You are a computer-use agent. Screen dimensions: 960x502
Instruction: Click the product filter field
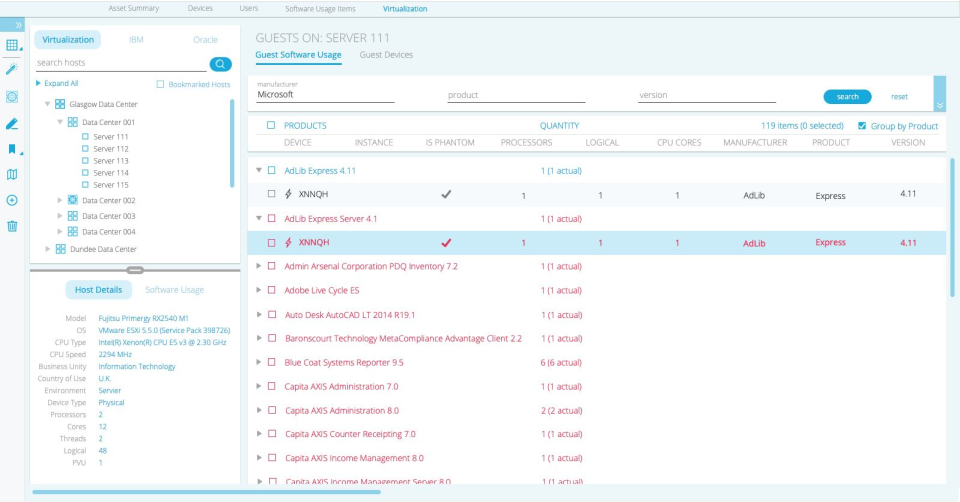[516, 96]
